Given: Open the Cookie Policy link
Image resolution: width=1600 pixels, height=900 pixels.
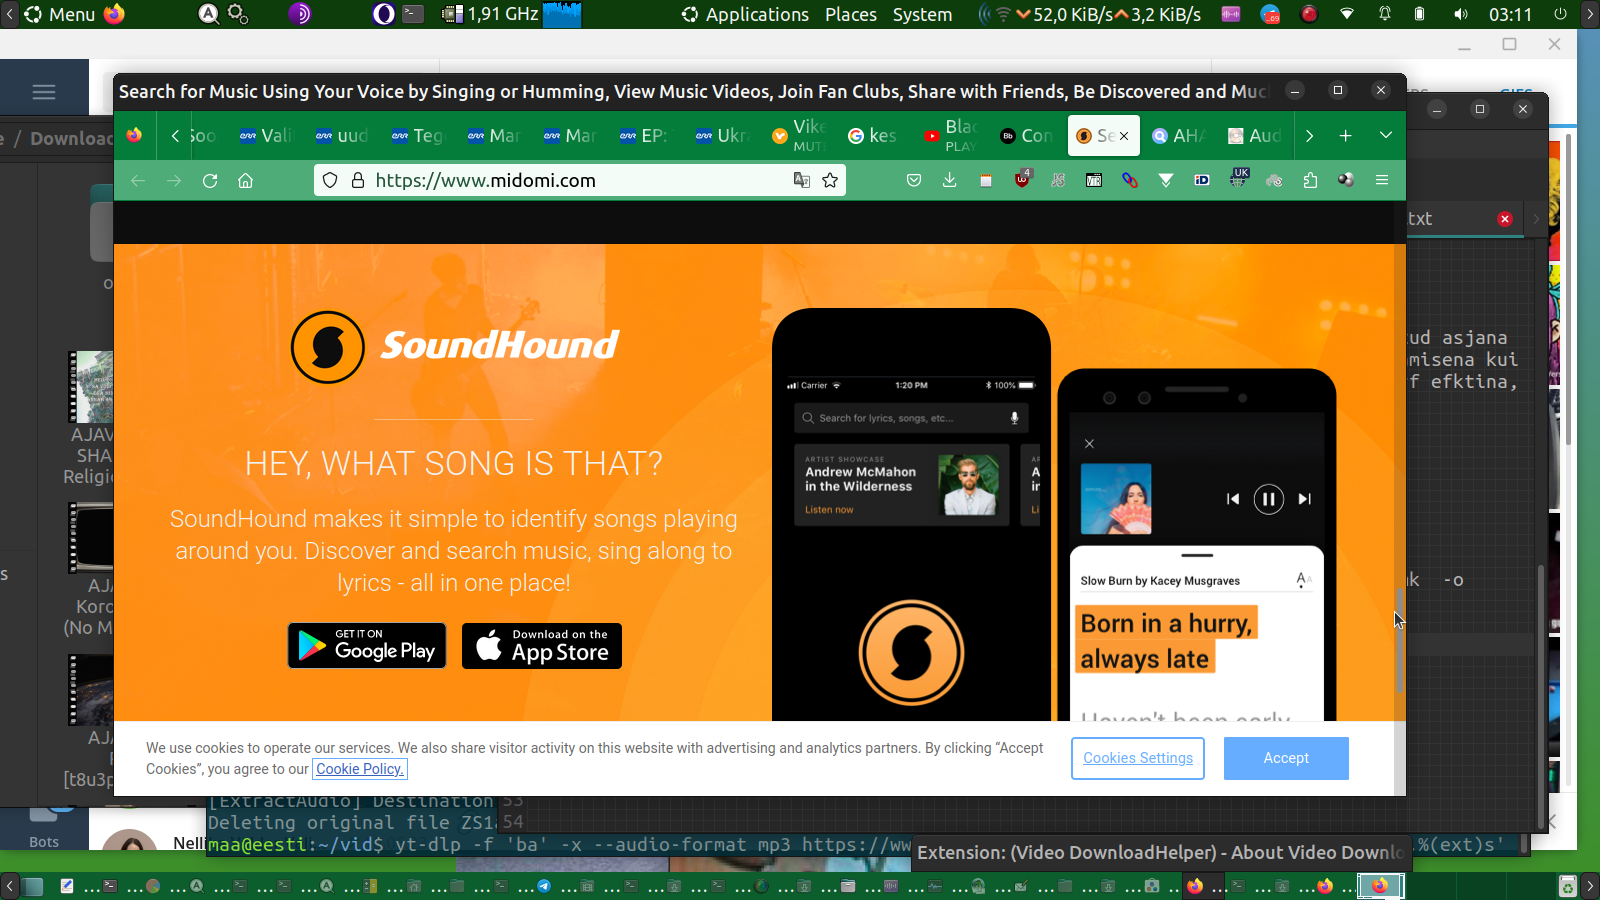Looking at the screenshot, I should (360, 769).
